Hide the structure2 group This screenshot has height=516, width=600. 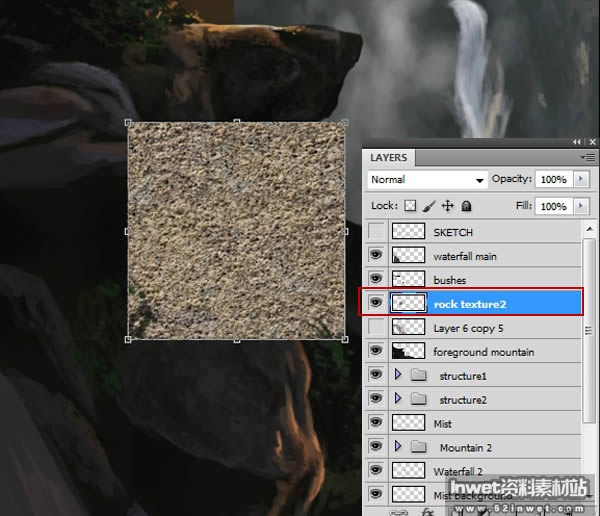[376, 398]
